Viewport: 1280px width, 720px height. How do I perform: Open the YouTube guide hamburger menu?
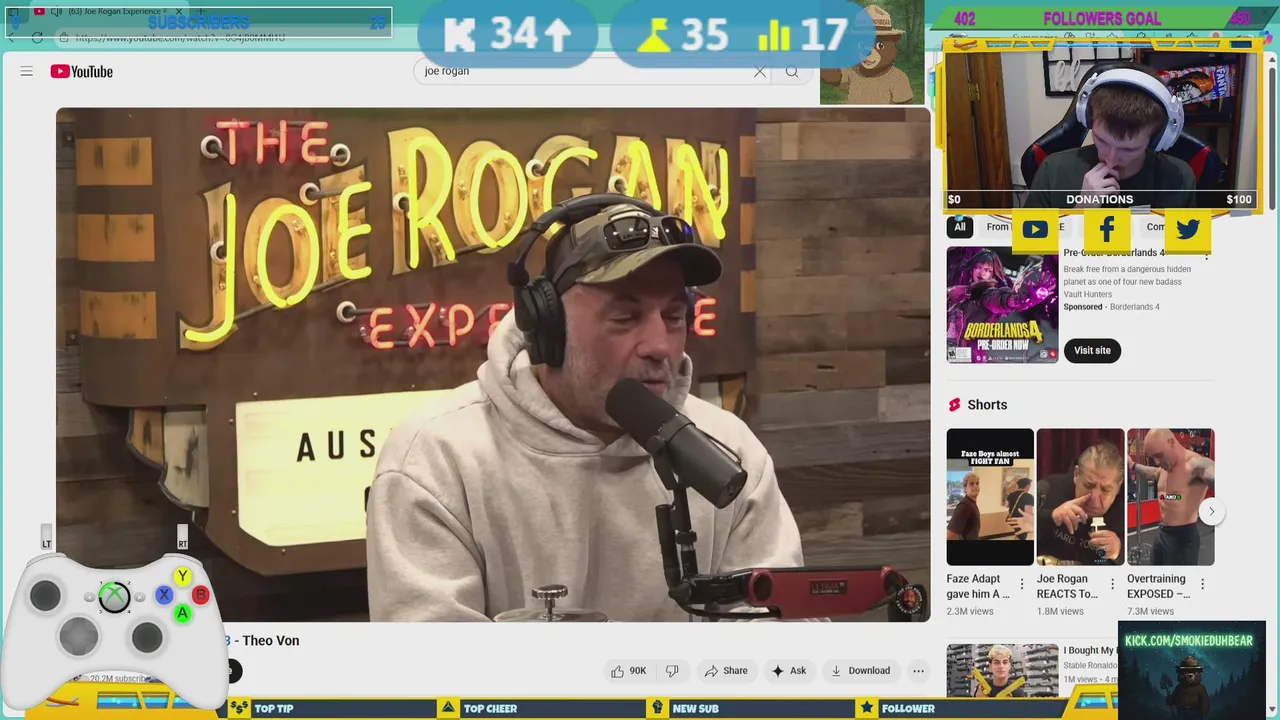(27, 71)
